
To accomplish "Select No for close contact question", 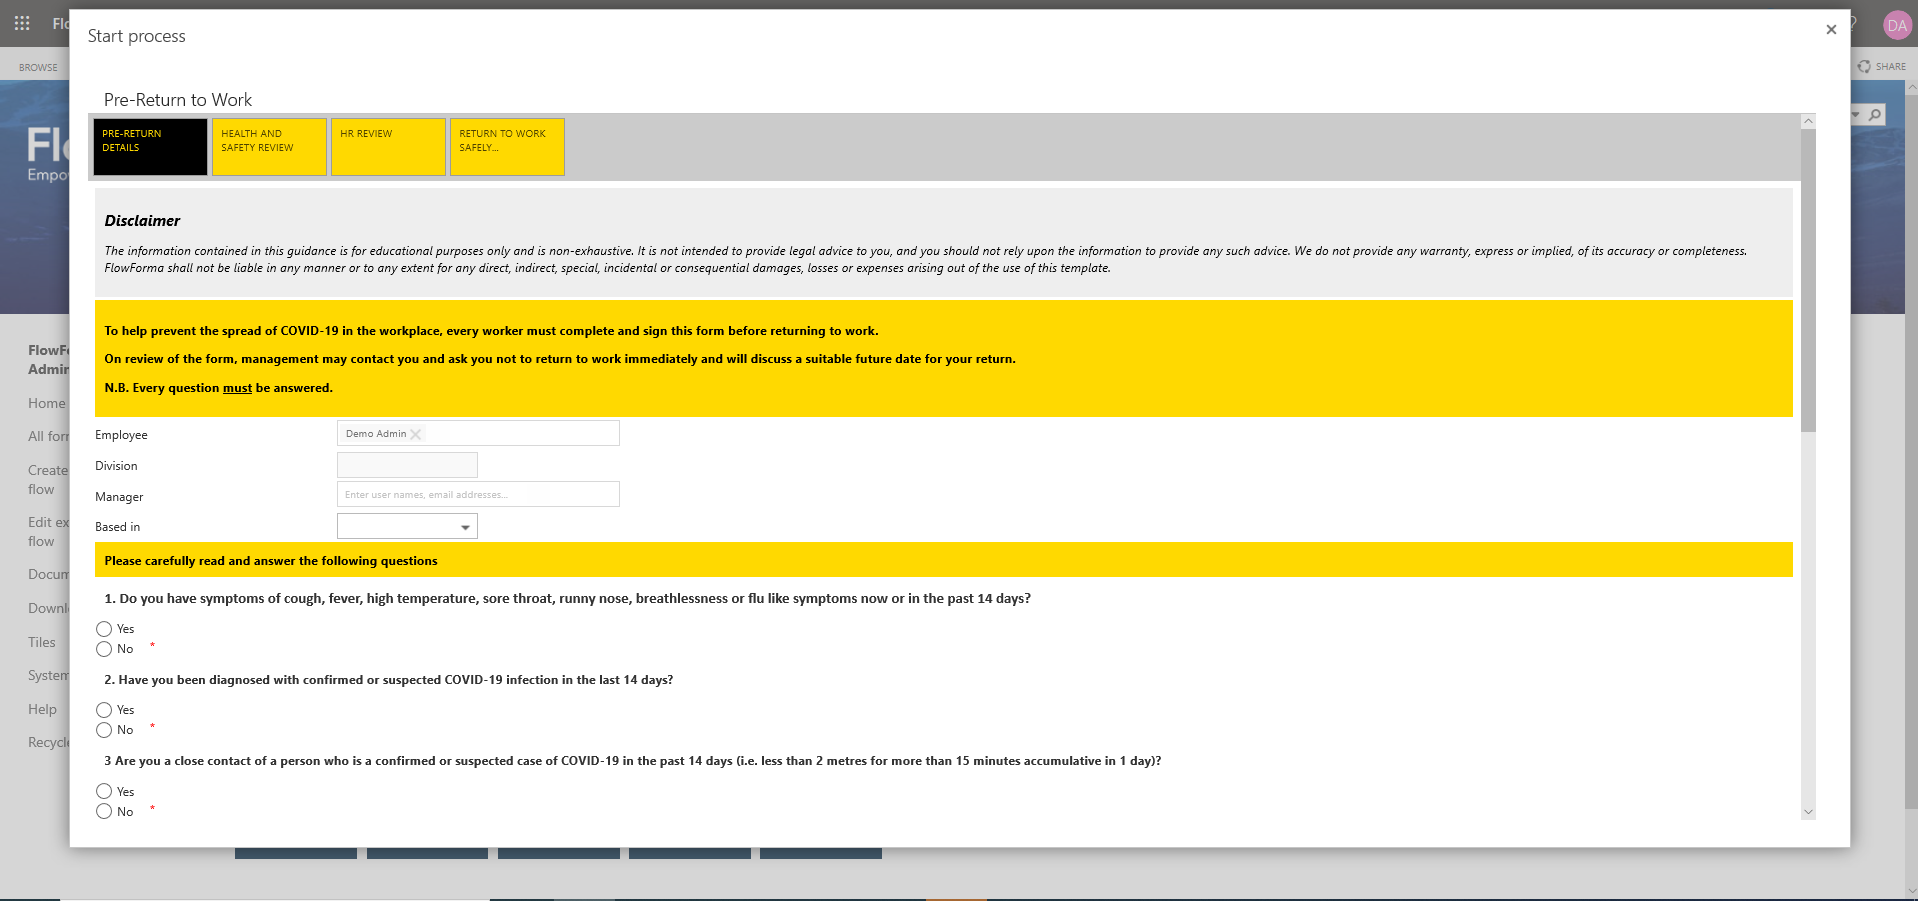I will click(104, 812).
